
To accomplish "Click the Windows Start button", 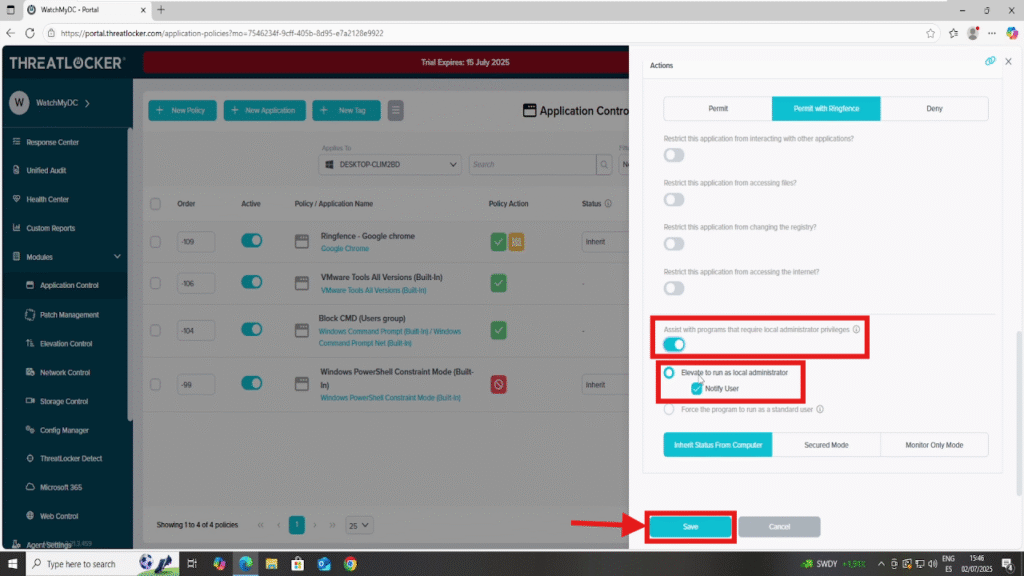I will point(12,564).
